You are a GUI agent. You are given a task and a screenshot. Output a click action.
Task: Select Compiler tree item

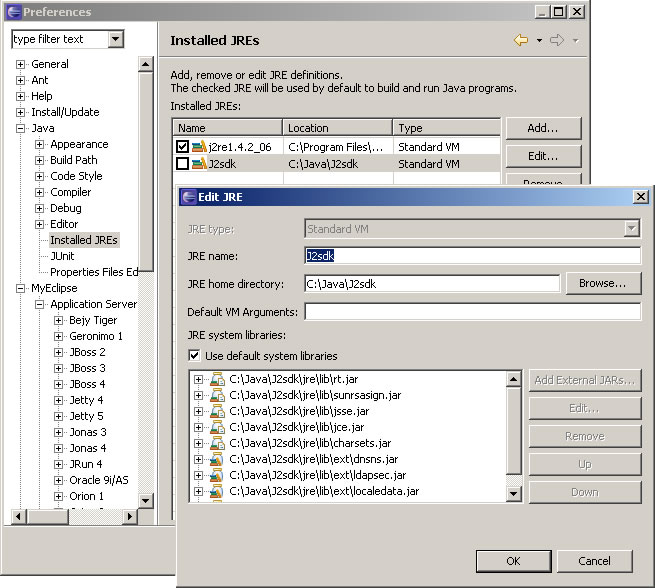pyautogui.click(x=71, y=192)
